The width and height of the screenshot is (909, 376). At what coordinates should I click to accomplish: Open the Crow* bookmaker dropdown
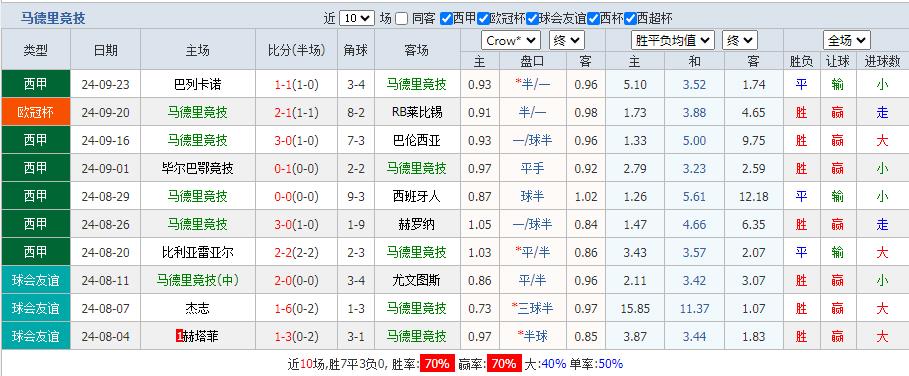tap(511, 41)
